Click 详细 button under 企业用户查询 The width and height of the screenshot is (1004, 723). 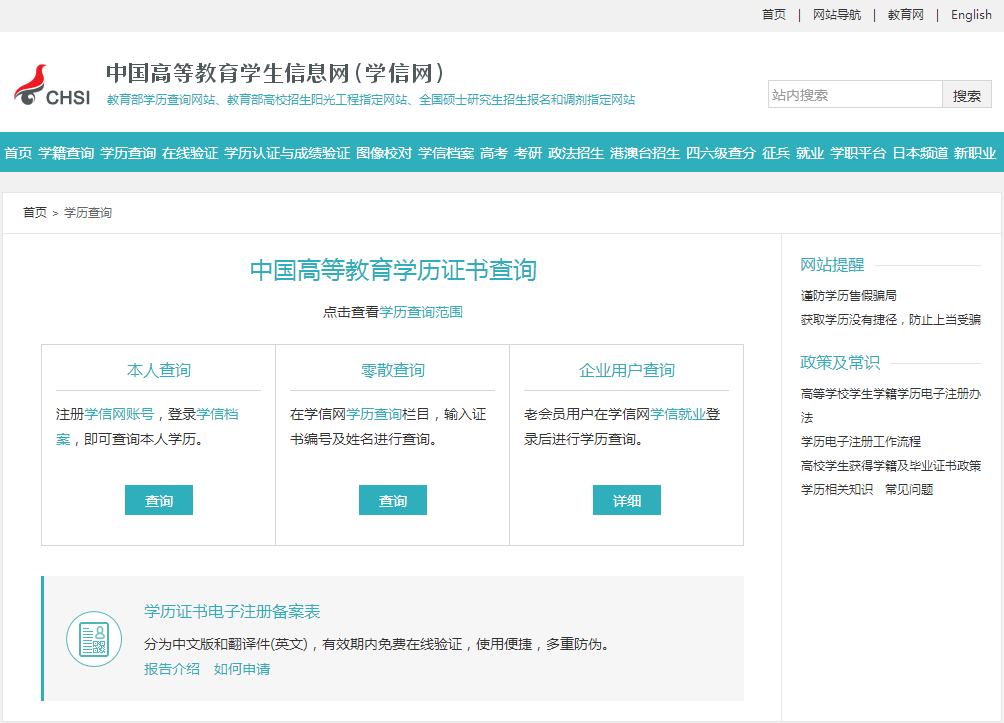(x=627, y=501)
